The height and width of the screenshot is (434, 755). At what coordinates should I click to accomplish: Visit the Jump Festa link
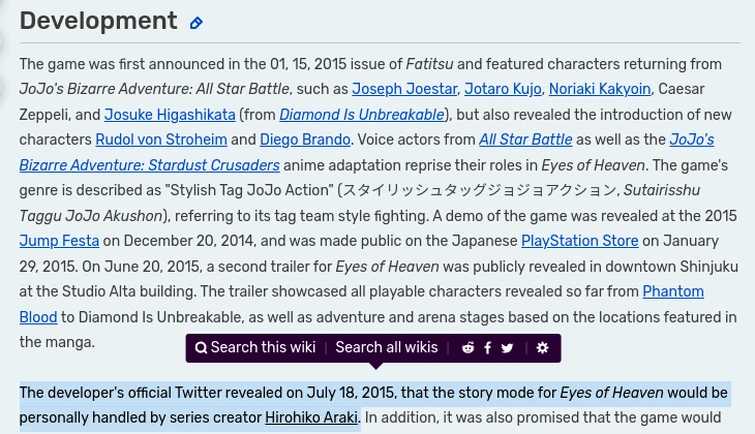(x=59, y=241)
